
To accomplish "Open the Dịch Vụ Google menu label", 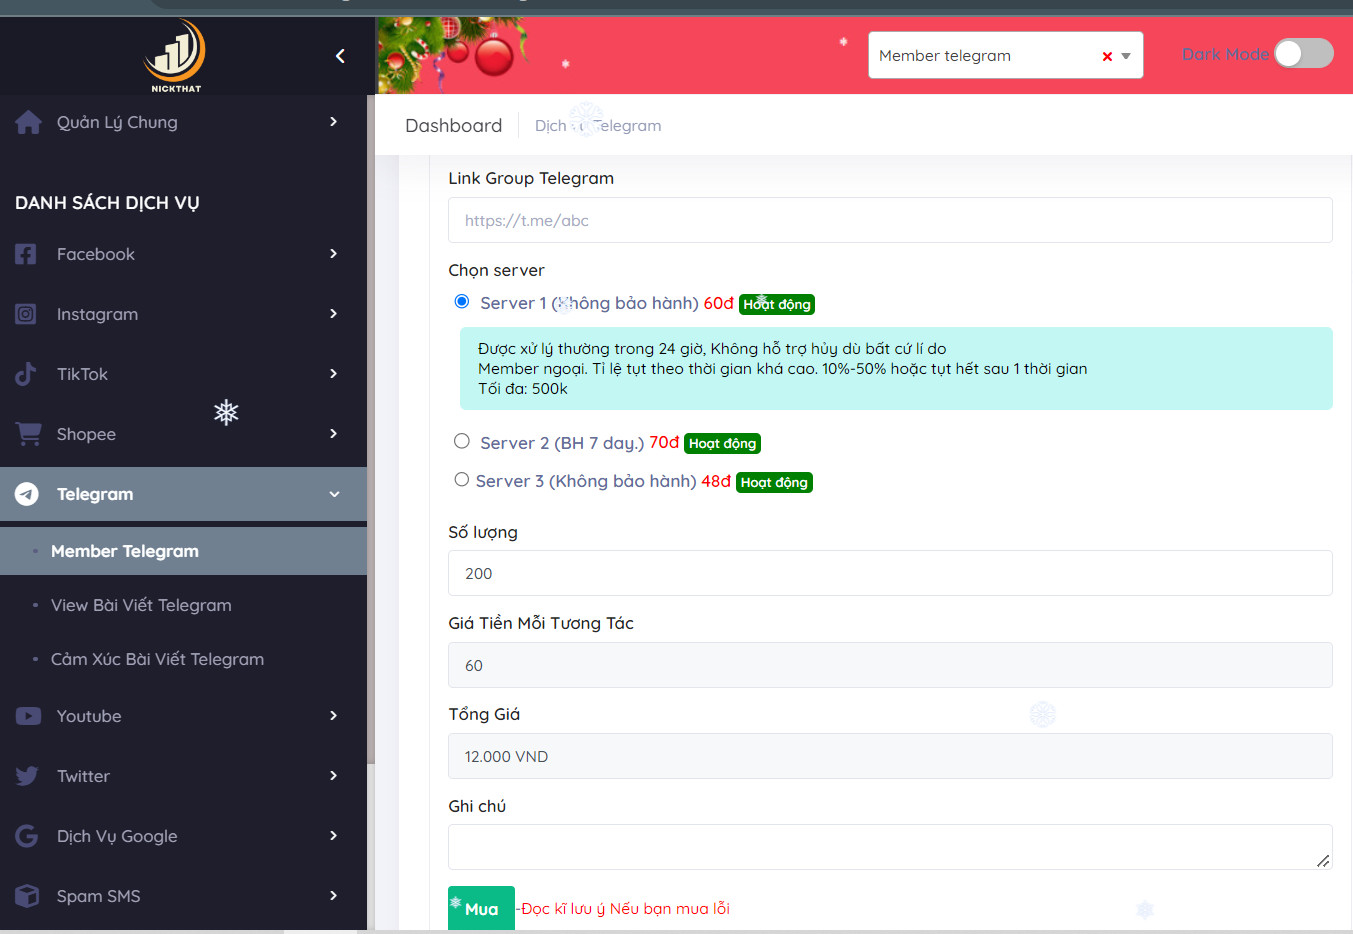I will click(x=117, y=836).
